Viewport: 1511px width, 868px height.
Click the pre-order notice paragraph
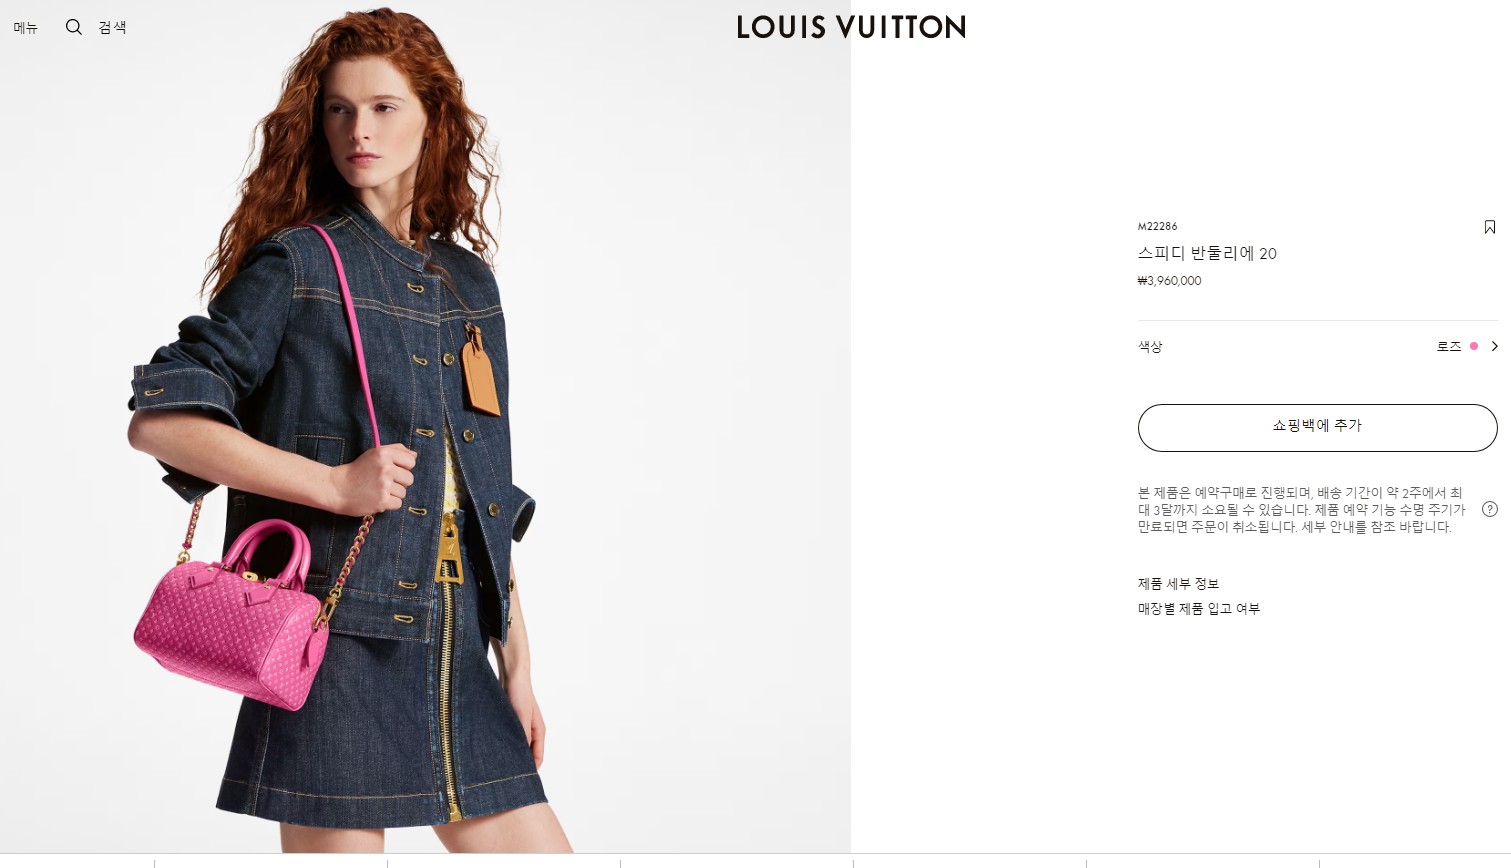click(1301, 510)
